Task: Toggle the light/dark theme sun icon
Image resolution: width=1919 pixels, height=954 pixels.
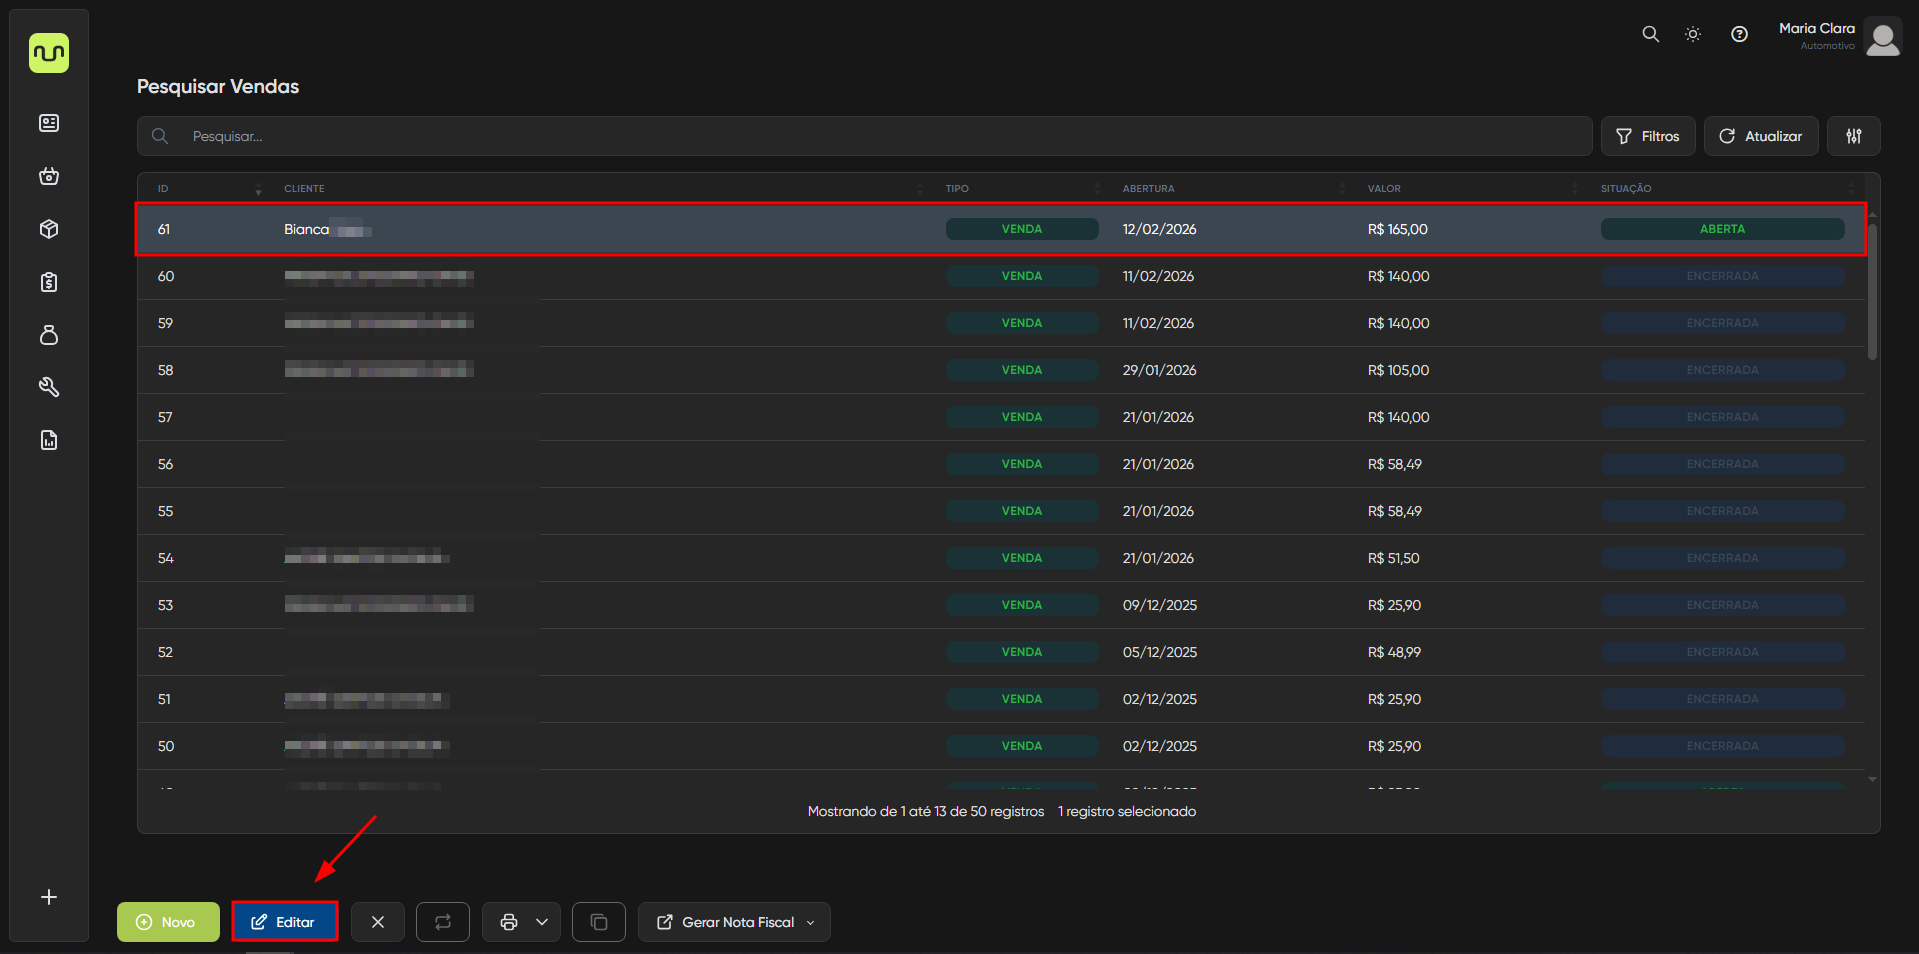Action: pyautogui.click(x=1692, y=34)
